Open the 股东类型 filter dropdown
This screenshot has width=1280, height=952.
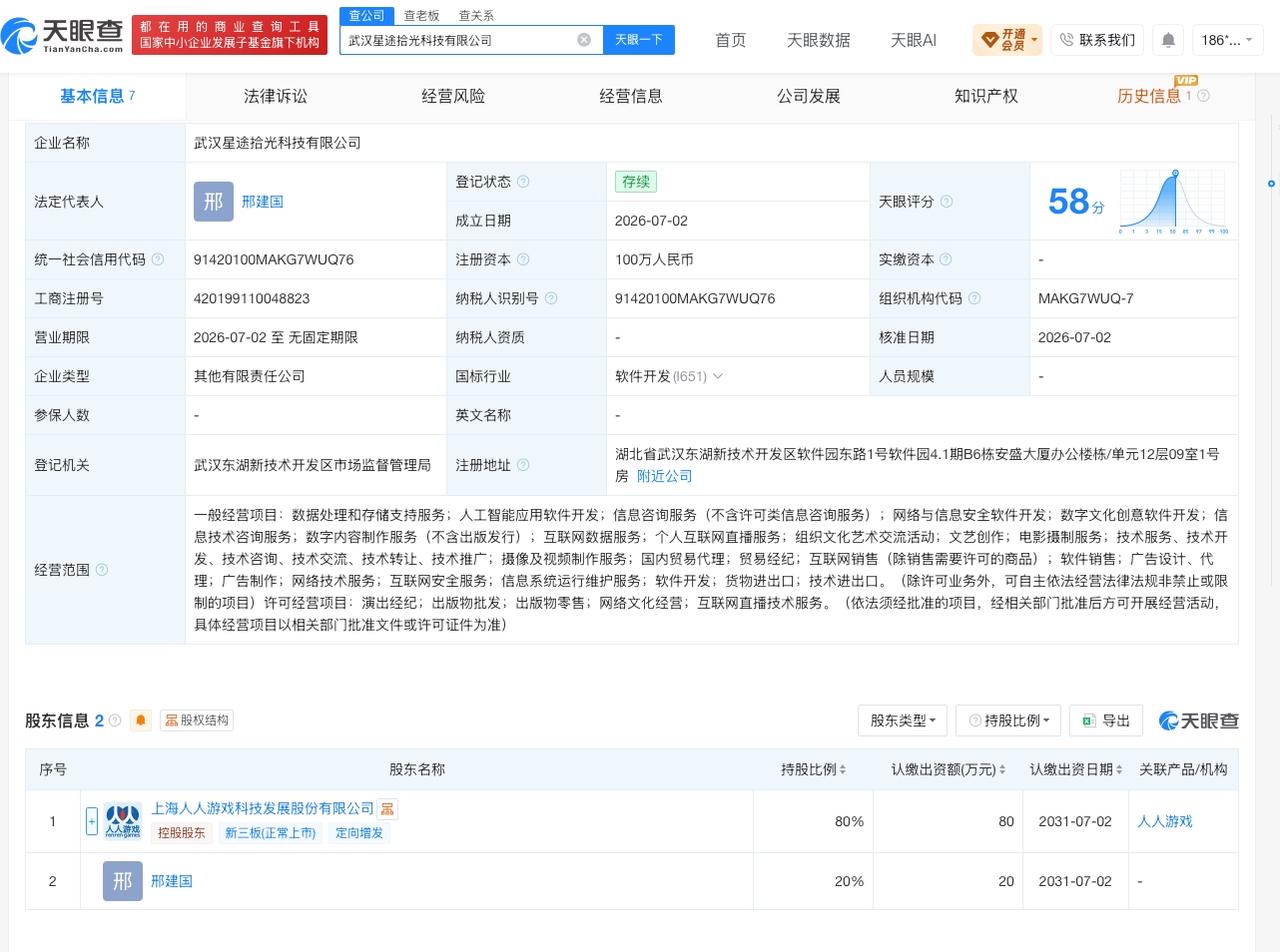tap(902, 721)
